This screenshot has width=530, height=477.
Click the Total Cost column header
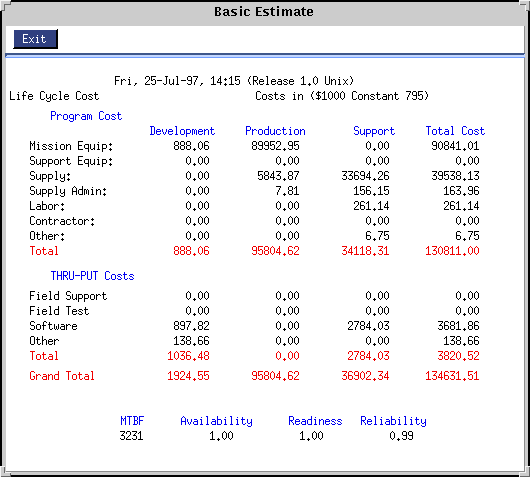(455, 131)
